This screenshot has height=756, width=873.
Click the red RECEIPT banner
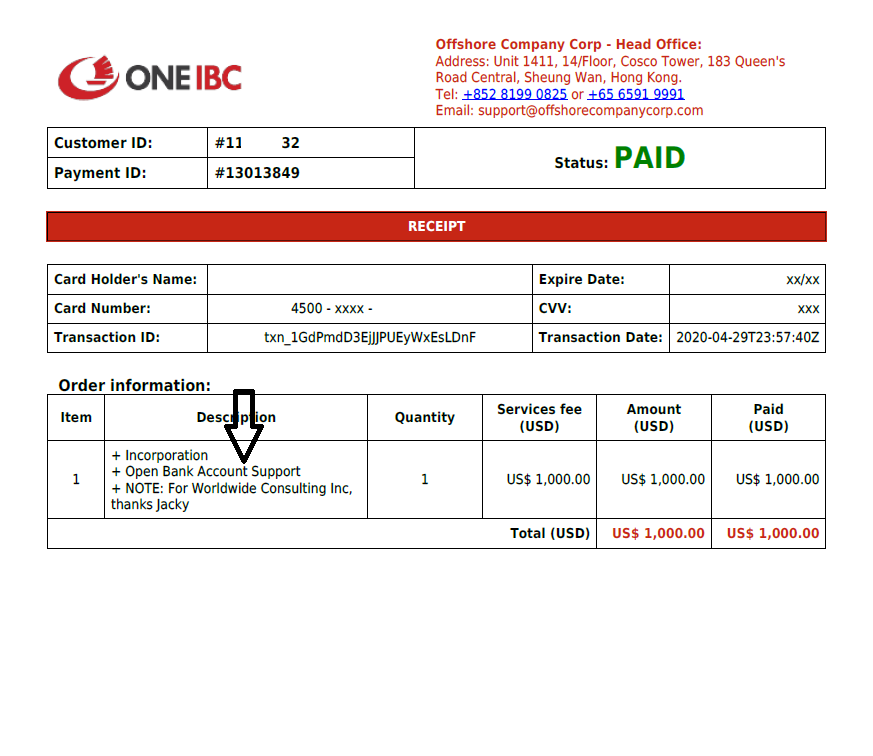pyautogui.click(x=436, y=227)
